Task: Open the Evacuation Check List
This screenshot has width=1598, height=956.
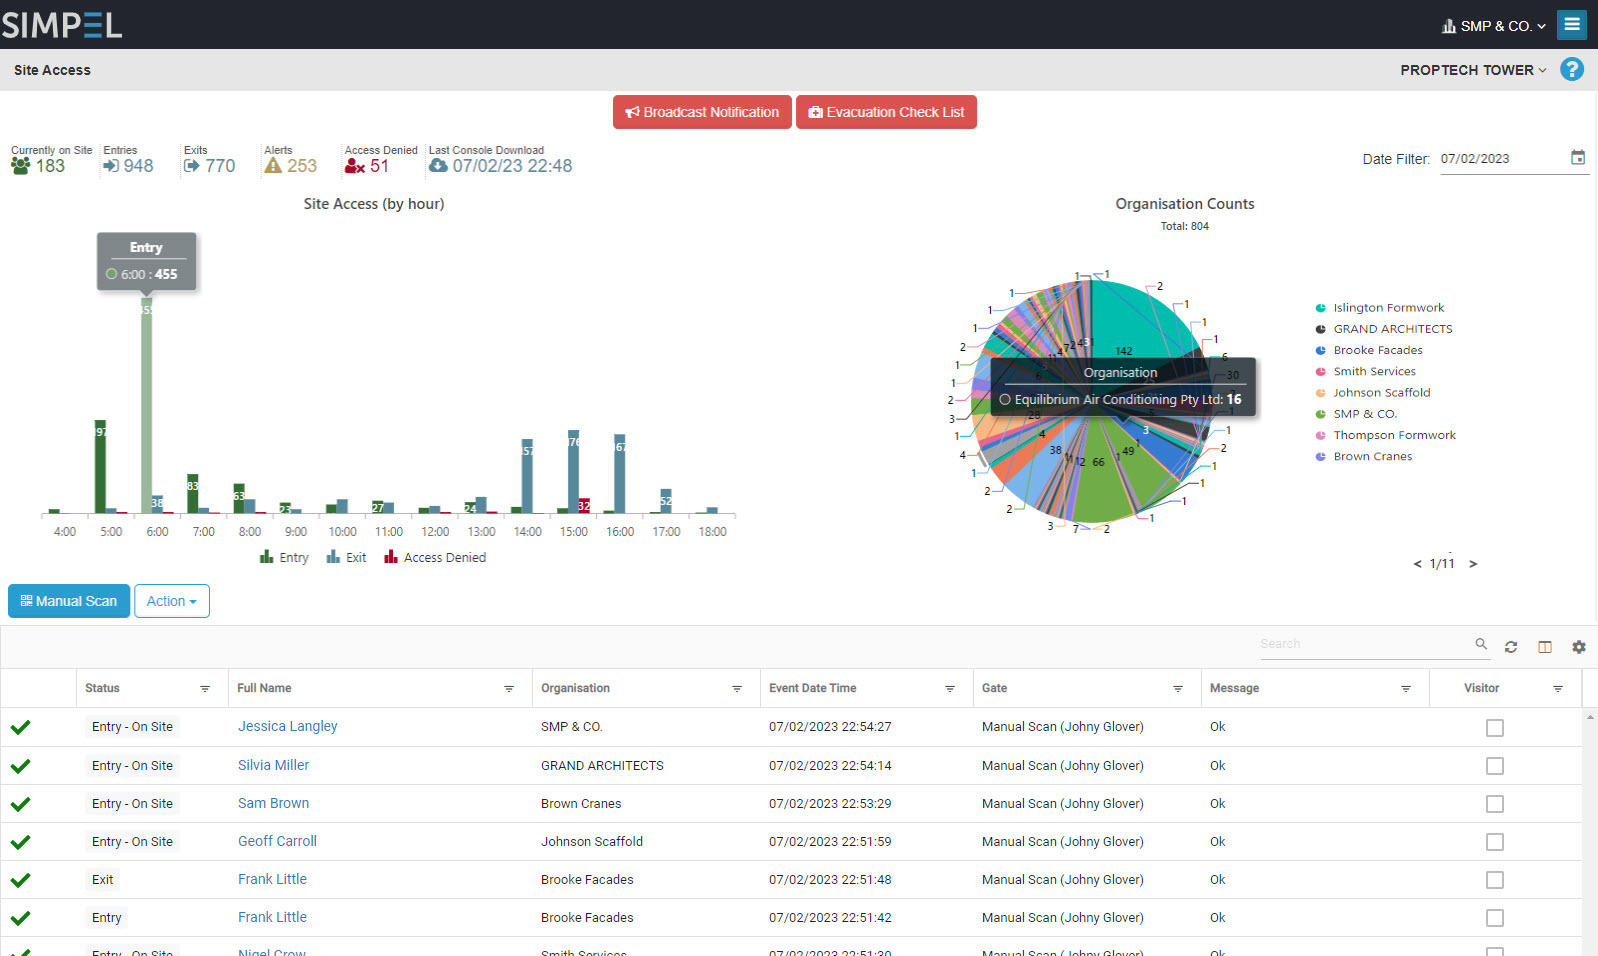Action: (886, 112)
